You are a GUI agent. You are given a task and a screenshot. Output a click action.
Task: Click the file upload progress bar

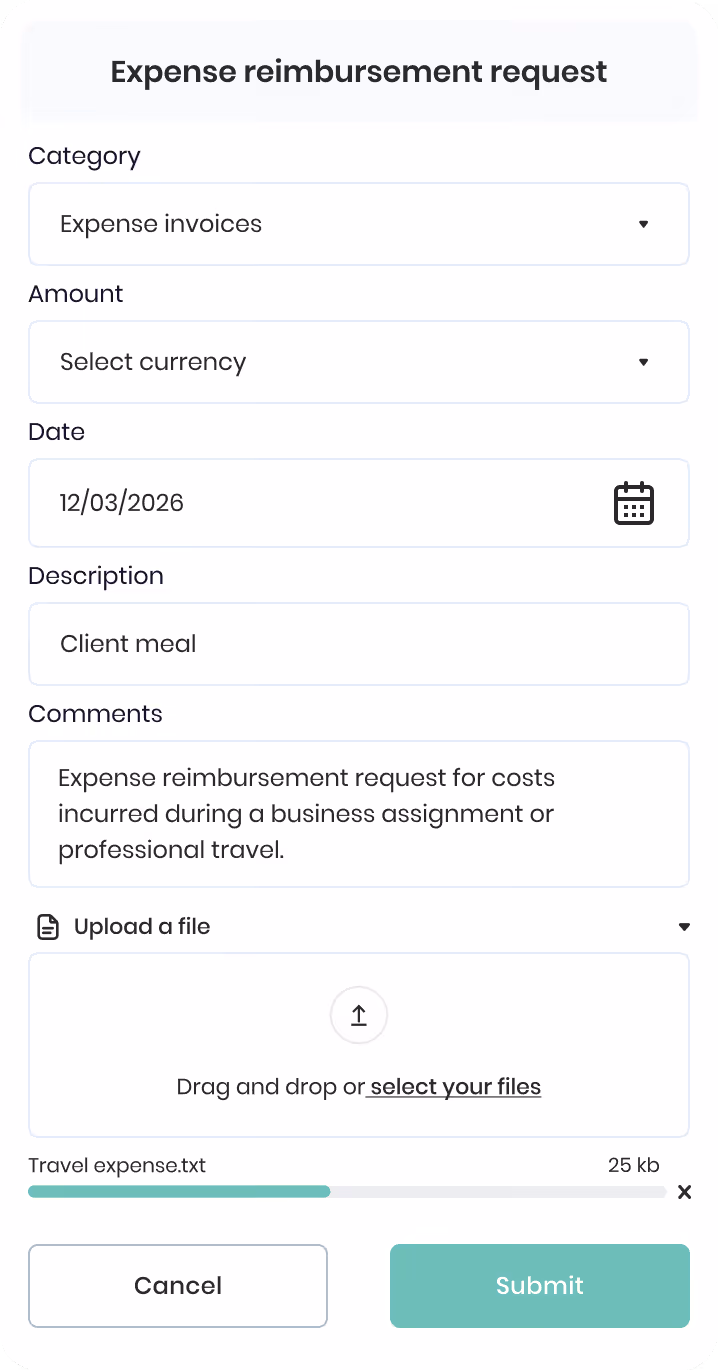(x=347, y=1192)
